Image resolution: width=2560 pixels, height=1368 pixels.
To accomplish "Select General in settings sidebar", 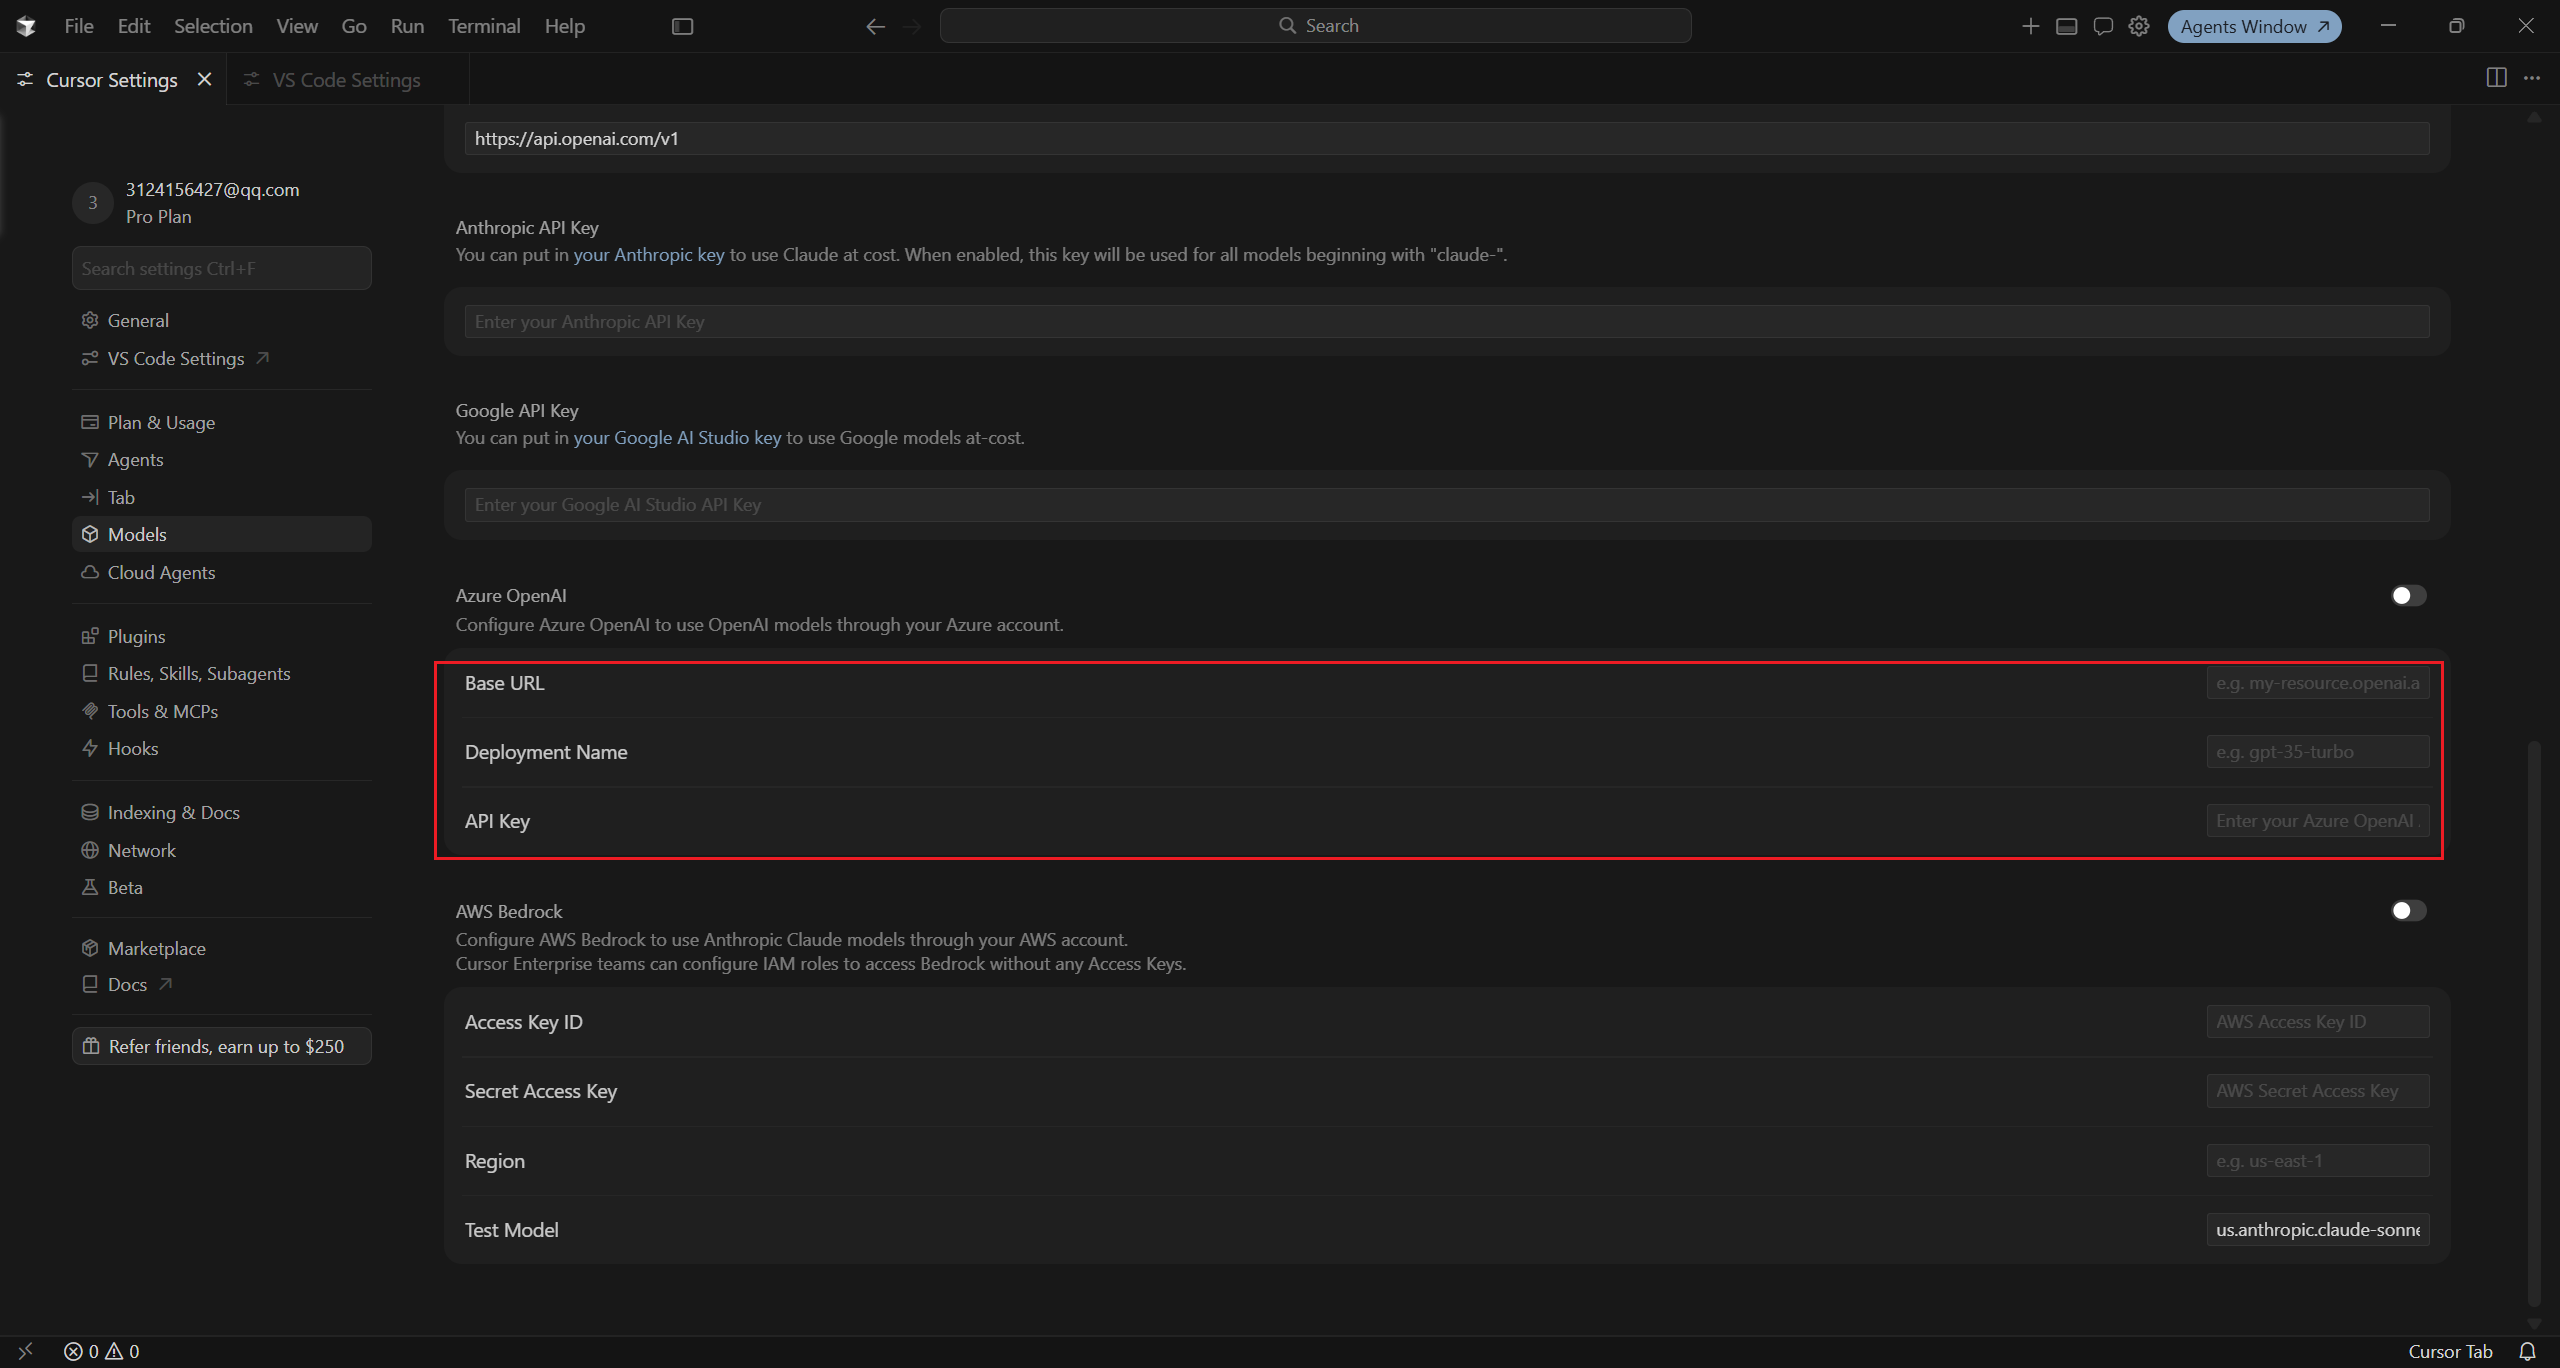I will tap(222, 320).
